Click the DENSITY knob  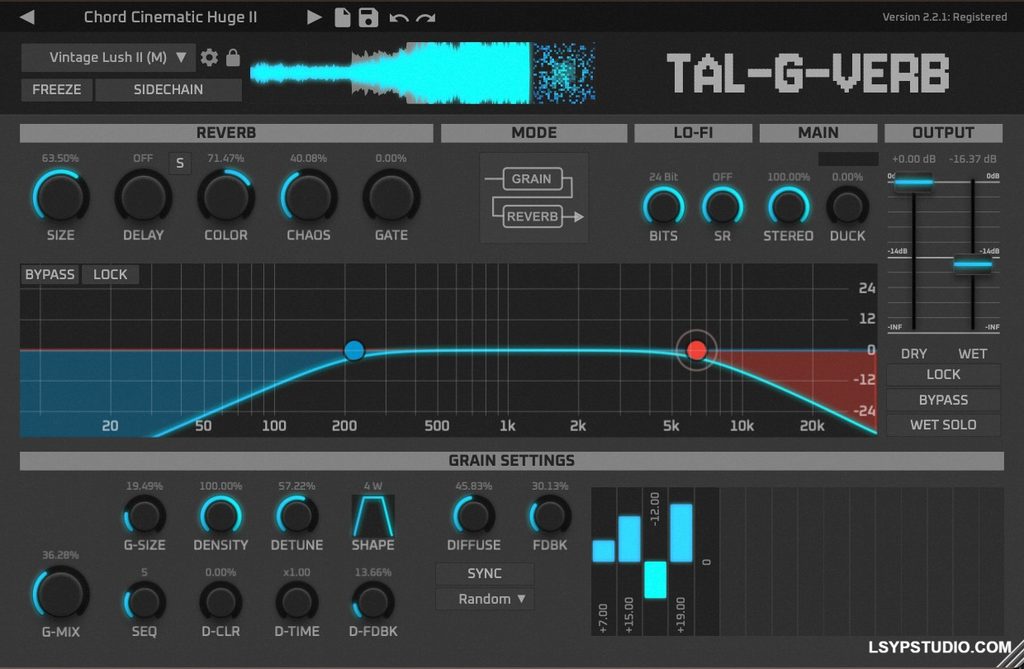[221, 515]
